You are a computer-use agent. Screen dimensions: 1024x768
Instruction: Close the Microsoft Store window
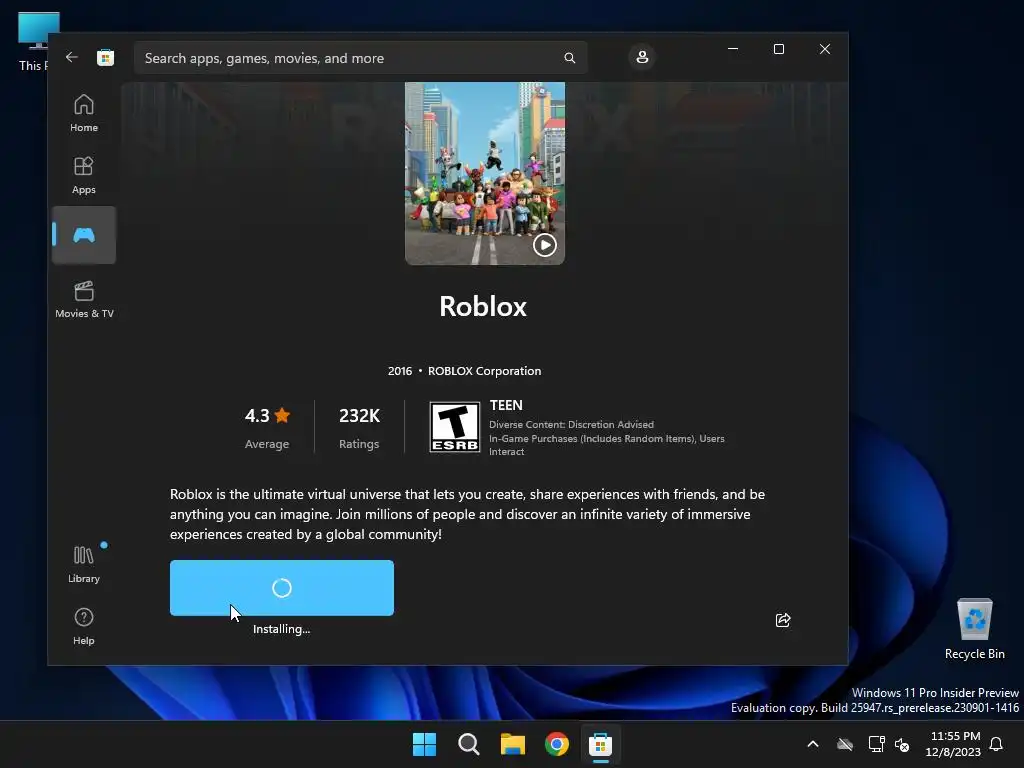coord(825,49)
